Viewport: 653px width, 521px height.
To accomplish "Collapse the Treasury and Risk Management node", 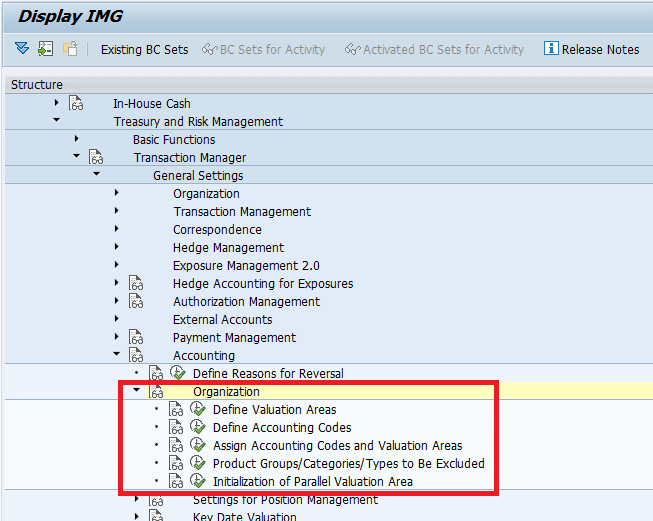I will point(56,121).
